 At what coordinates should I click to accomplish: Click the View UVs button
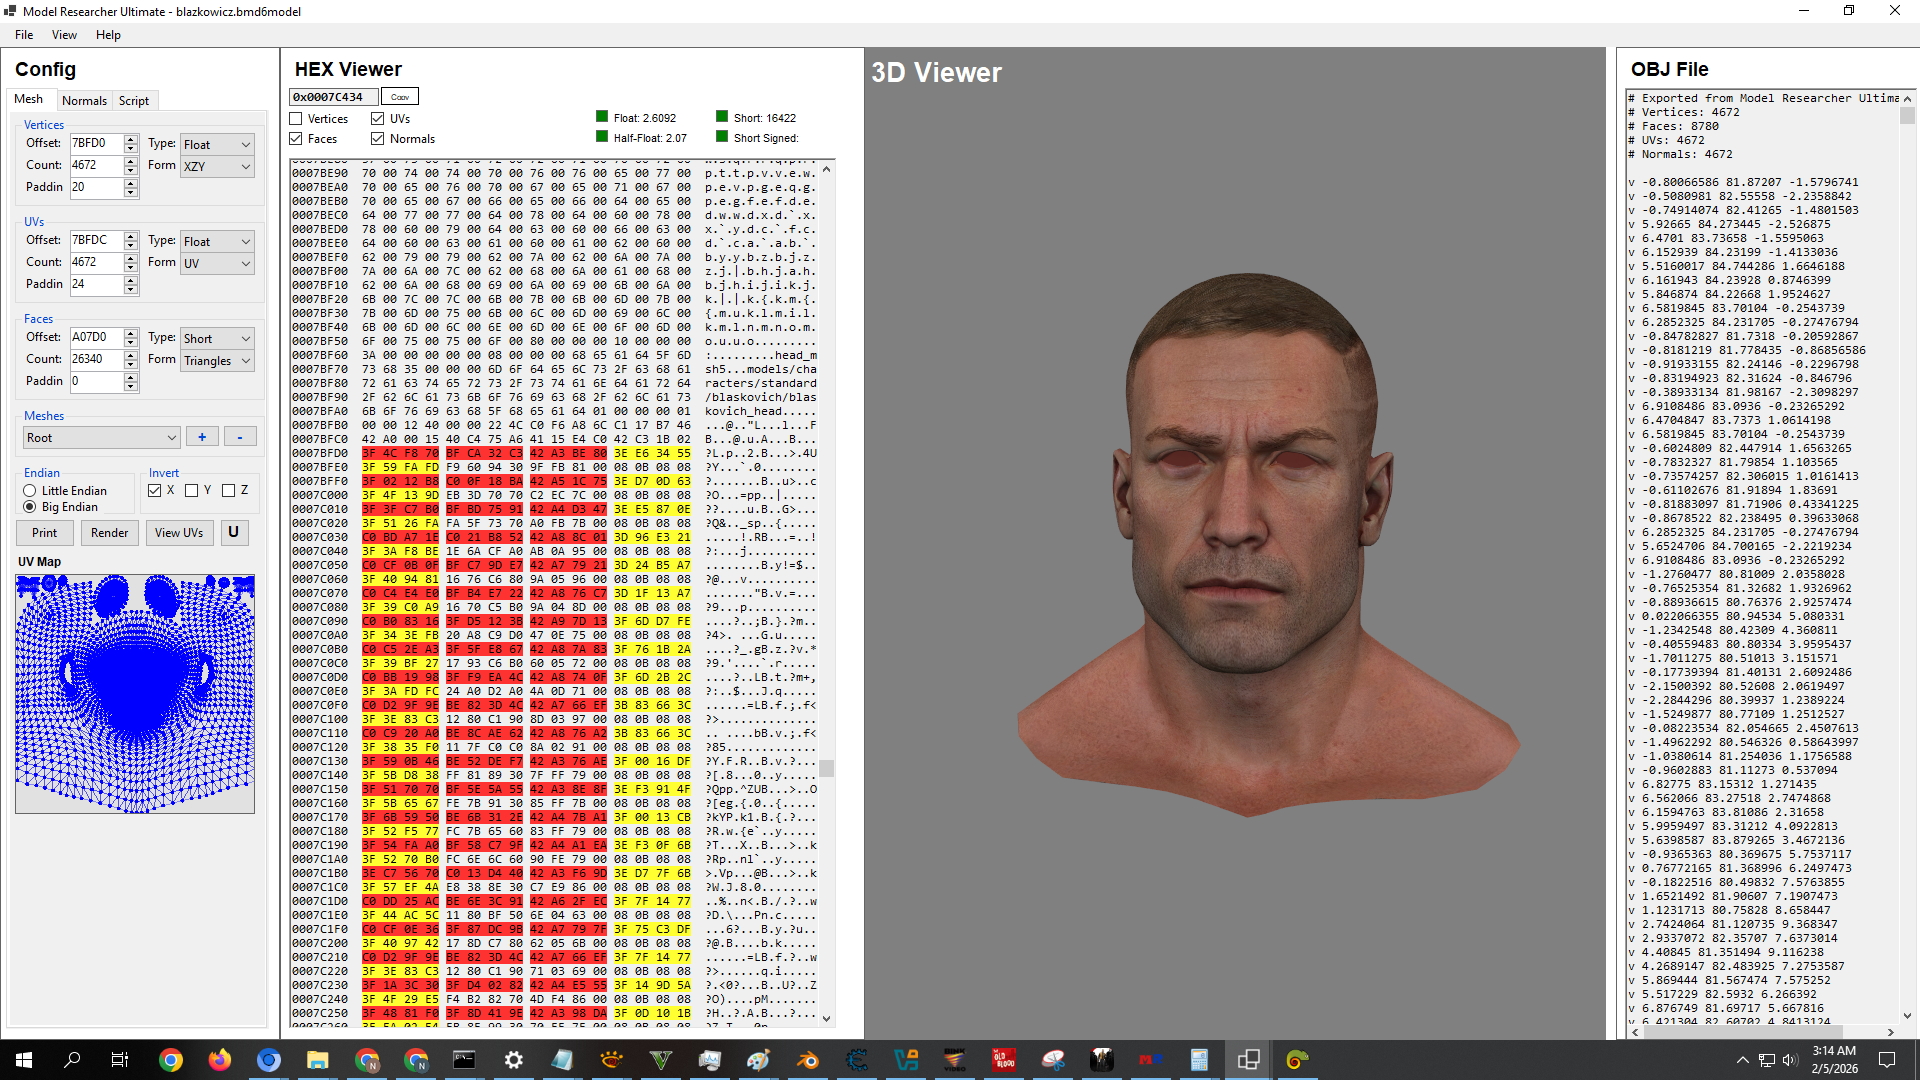(179, 532)
